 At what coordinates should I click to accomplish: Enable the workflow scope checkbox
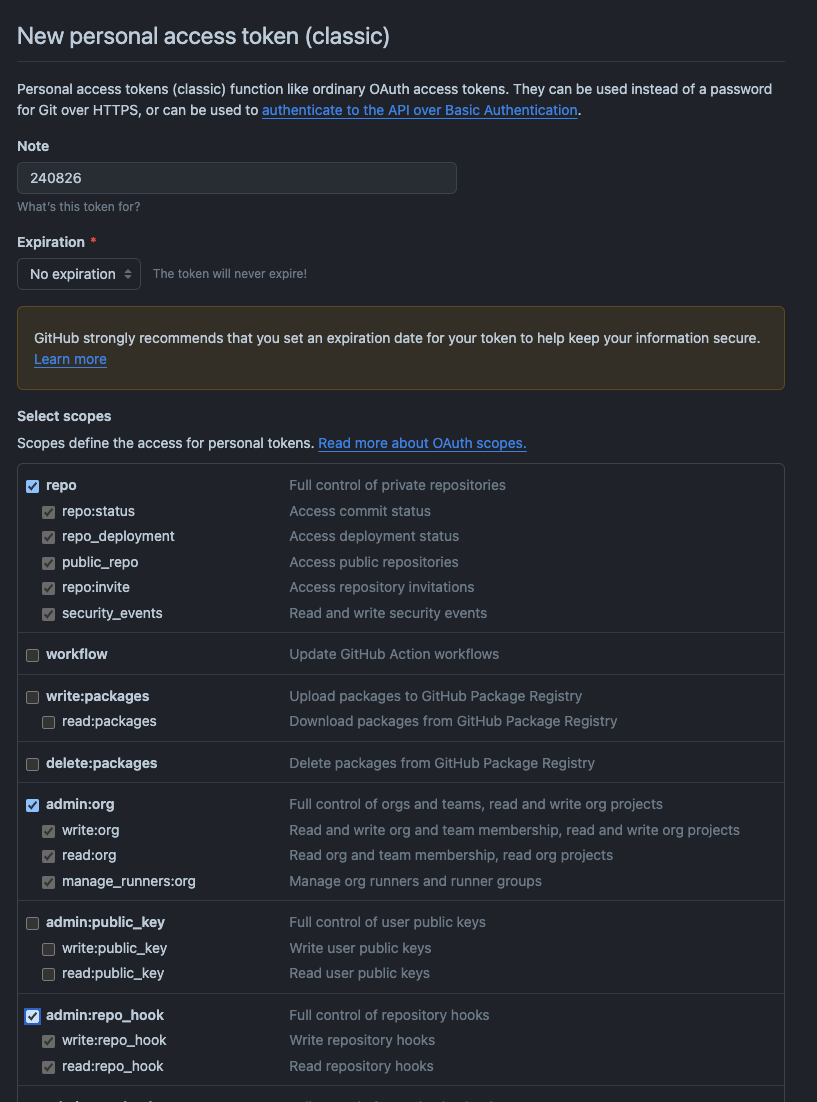[32, 655]
